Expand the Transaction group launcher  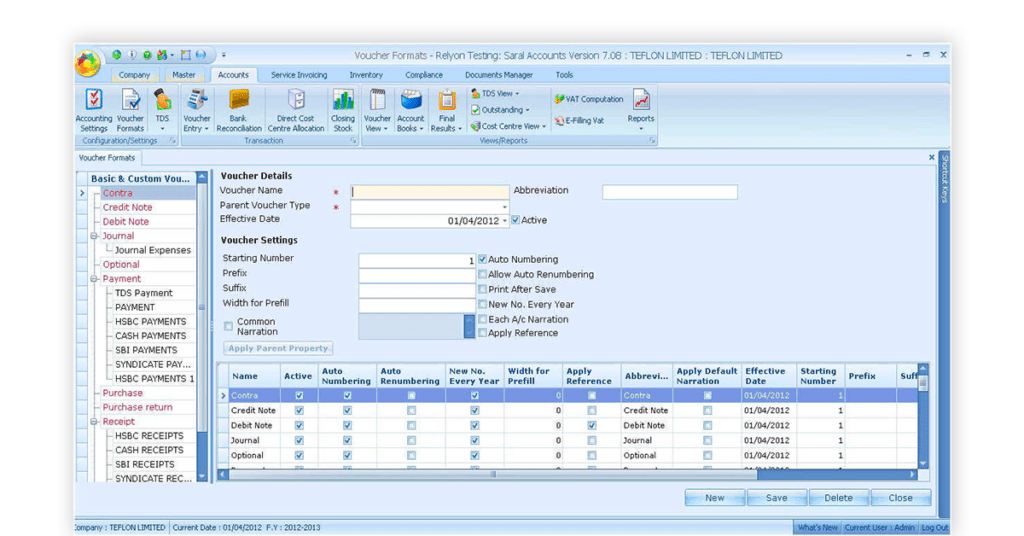(x=353, y=140)
